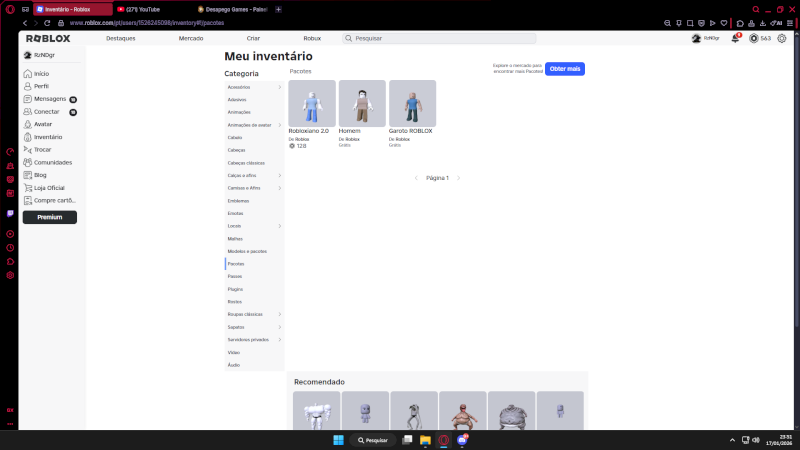
Task: Open the Destaques header menu
Action: pos(120,38)
